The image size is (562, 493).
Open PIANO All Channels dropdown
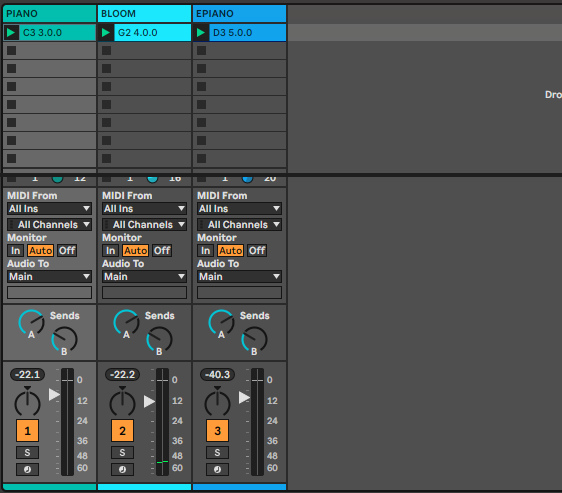coord(49,225)
